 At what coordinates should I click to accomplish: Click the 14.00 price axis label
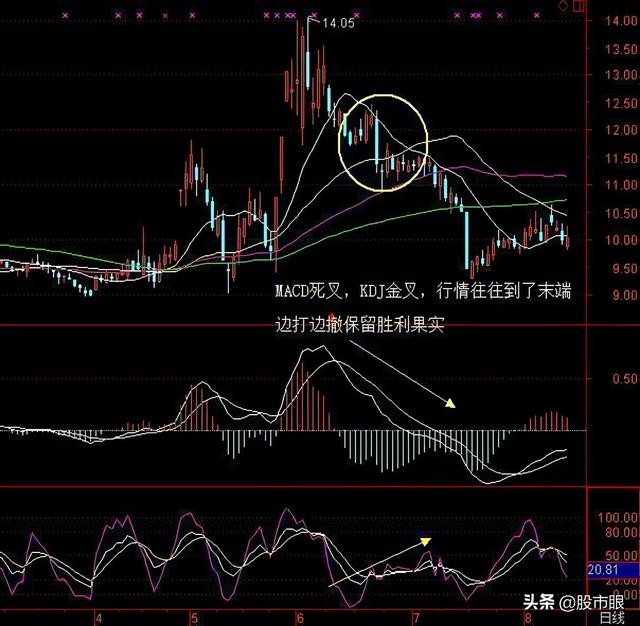[x=621, y=21]
